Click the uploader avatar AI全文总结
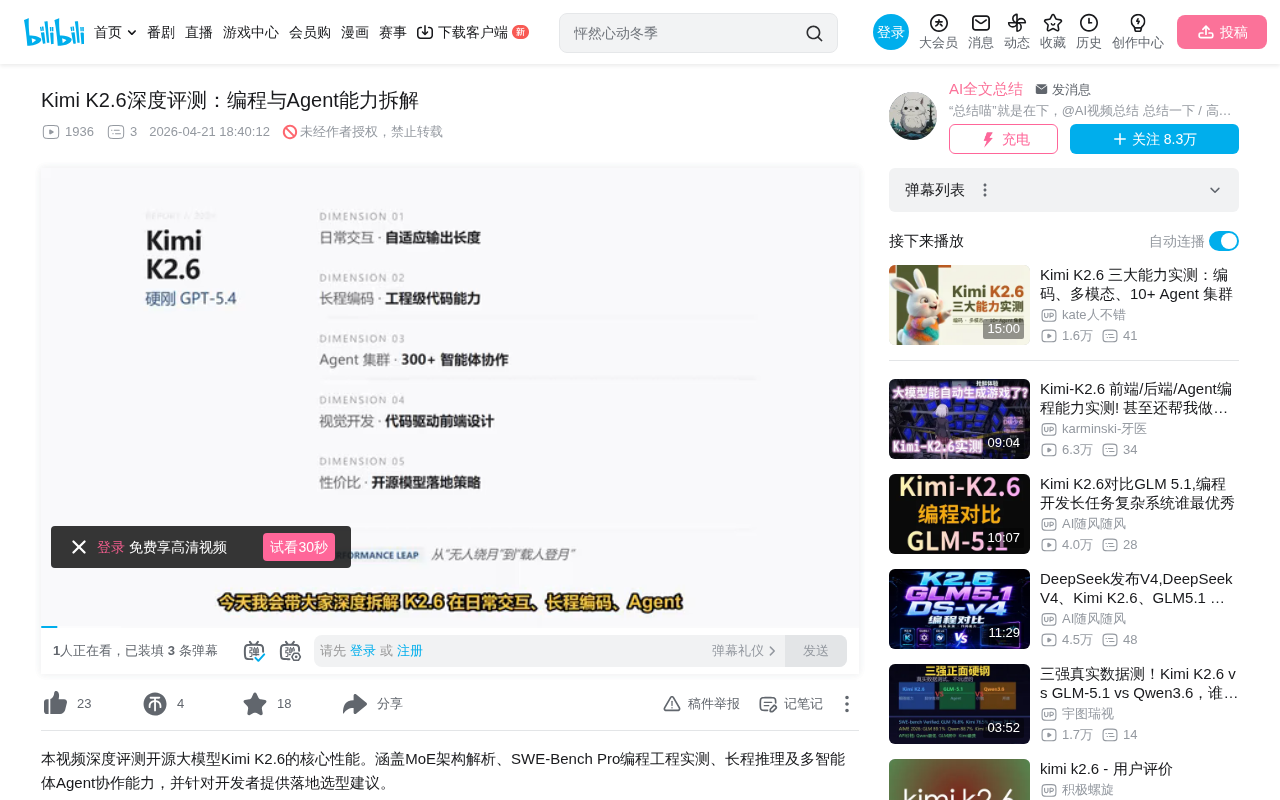 point(913,116)
